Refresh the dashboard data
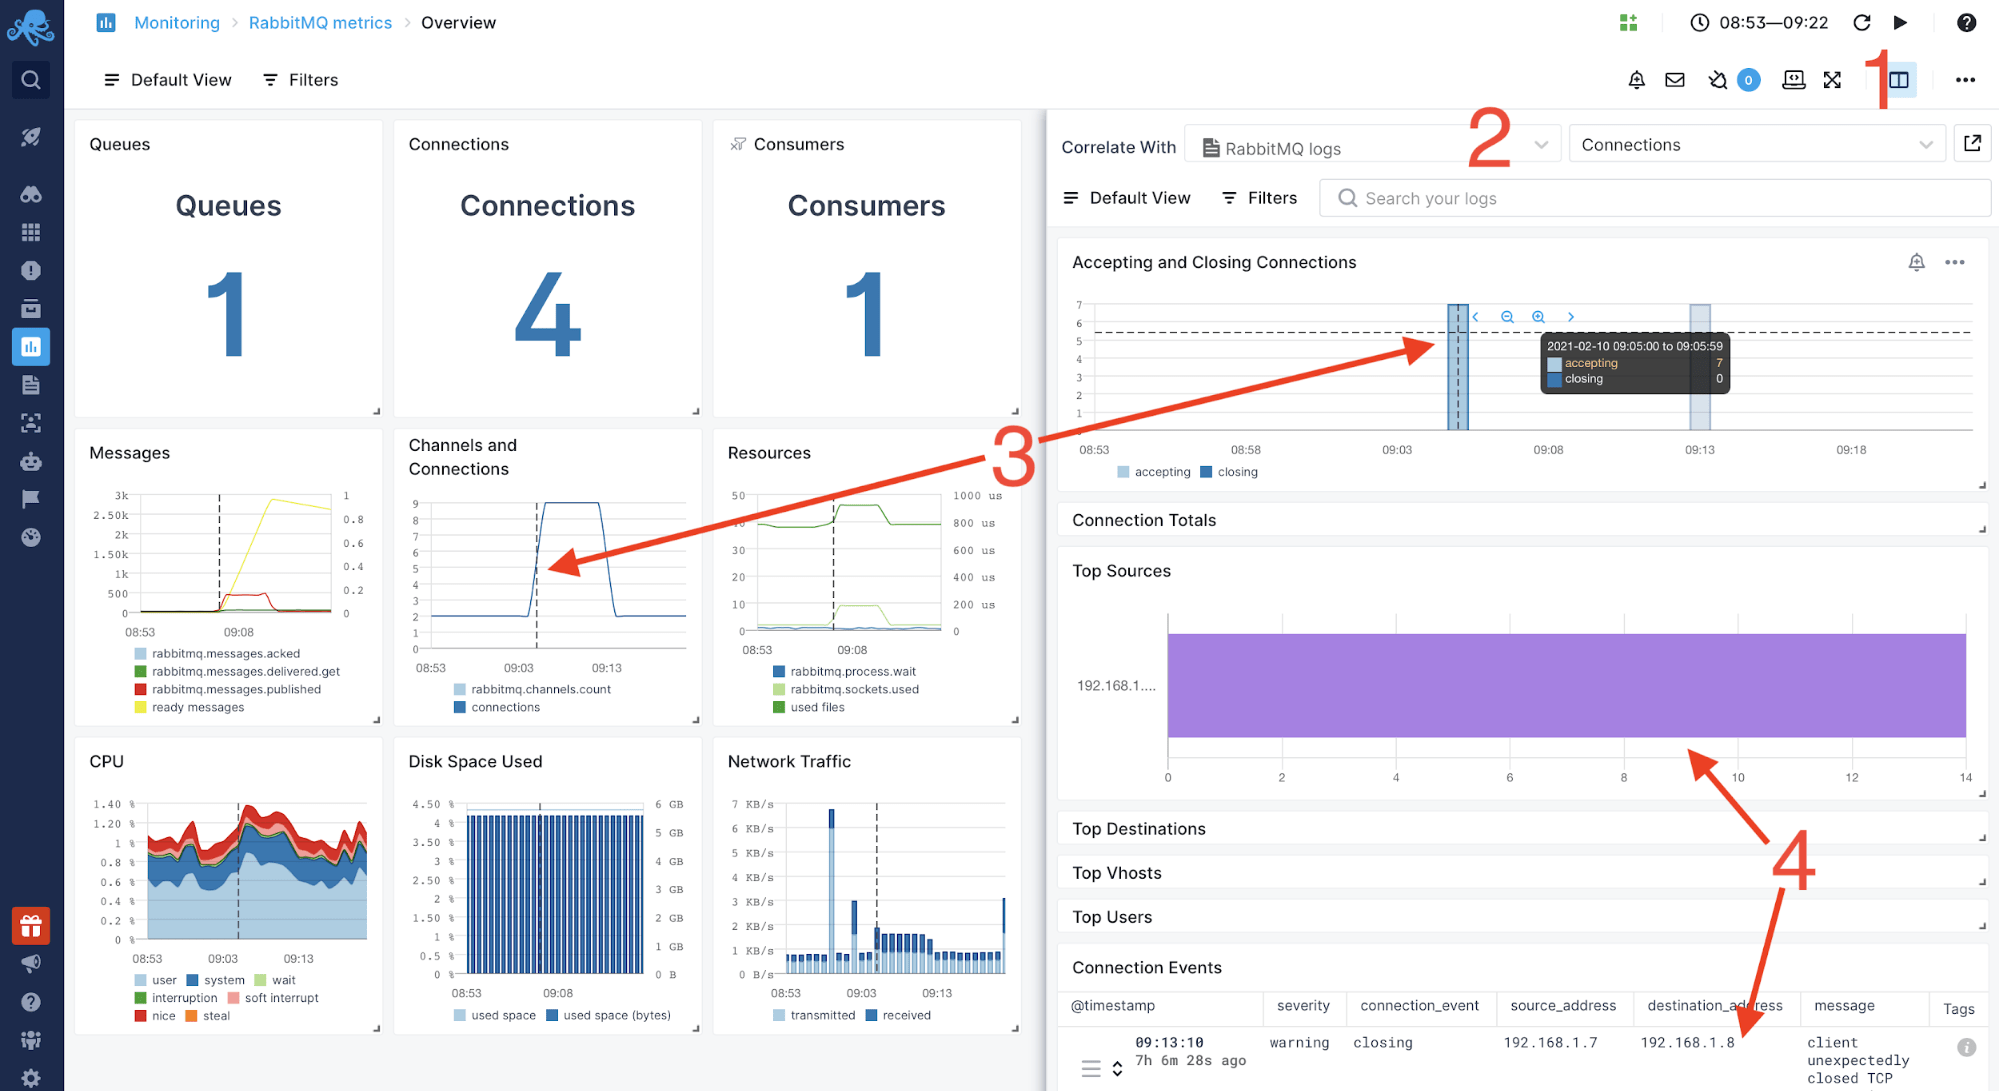The height and width of the screenshot is (1092, 1999). [x=1862, y=22]
